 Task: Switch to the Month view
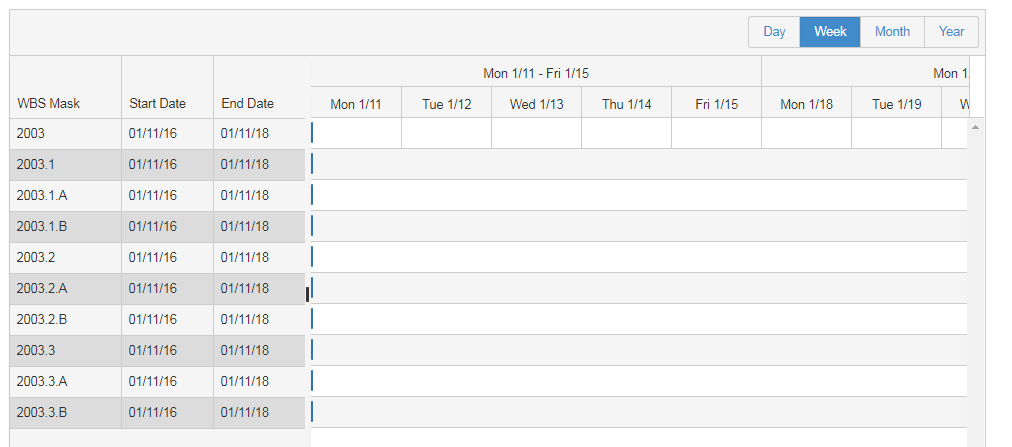892,32
